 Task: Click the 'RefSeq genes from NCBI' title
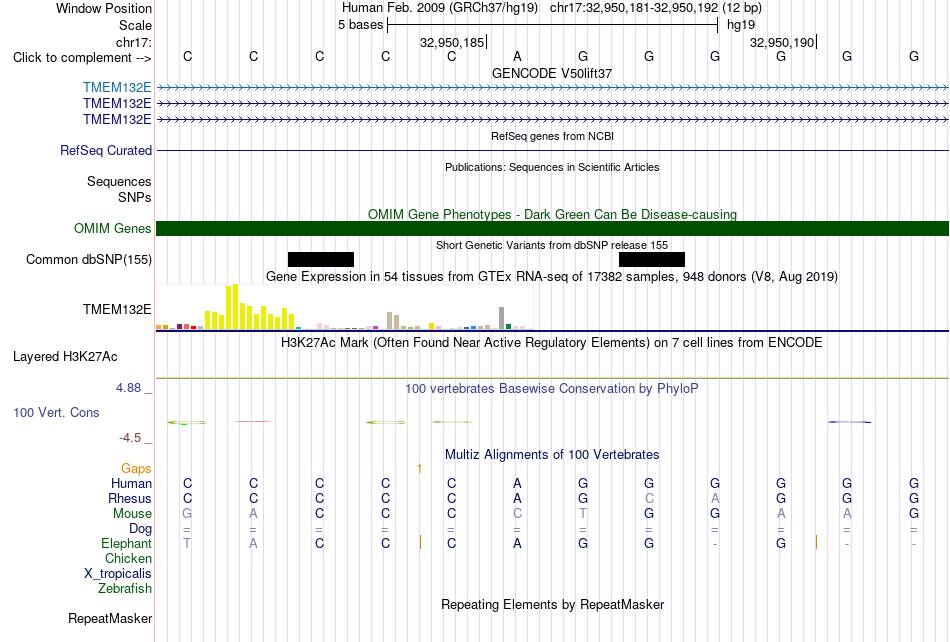(553, 136)
